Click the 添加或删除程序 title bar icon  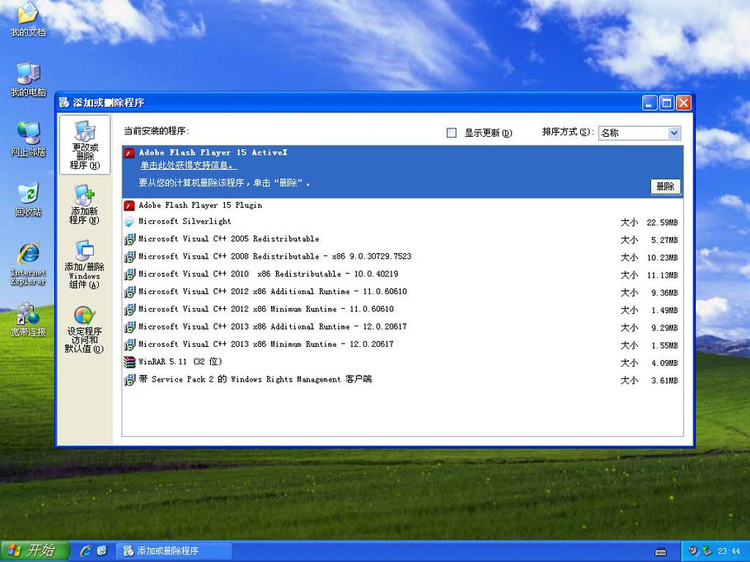click(x=64, y=102)
